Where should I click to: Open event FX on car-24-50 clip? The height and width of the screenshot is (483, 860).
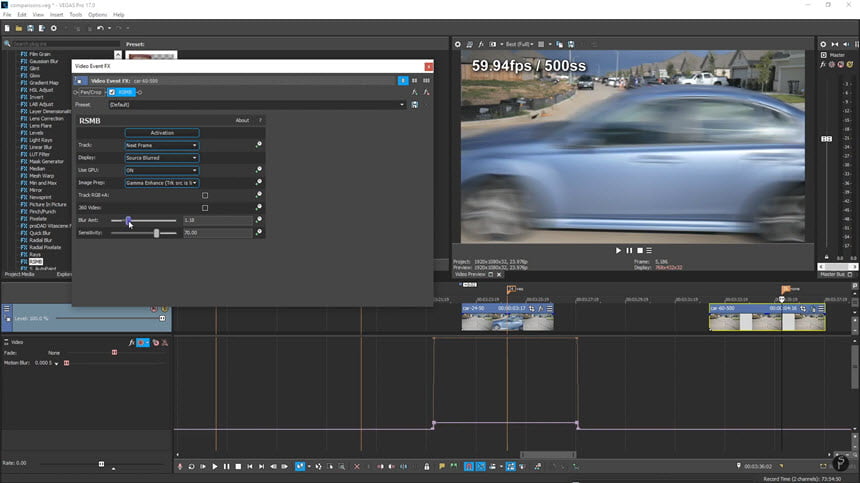pyautogui.click(x=541, y=309)
